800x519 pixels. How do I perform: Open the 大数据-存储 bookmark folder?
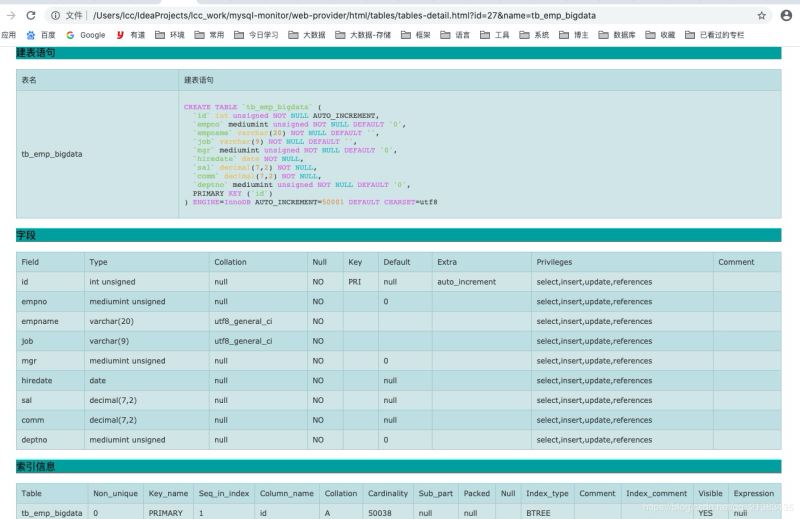[363, 35]
